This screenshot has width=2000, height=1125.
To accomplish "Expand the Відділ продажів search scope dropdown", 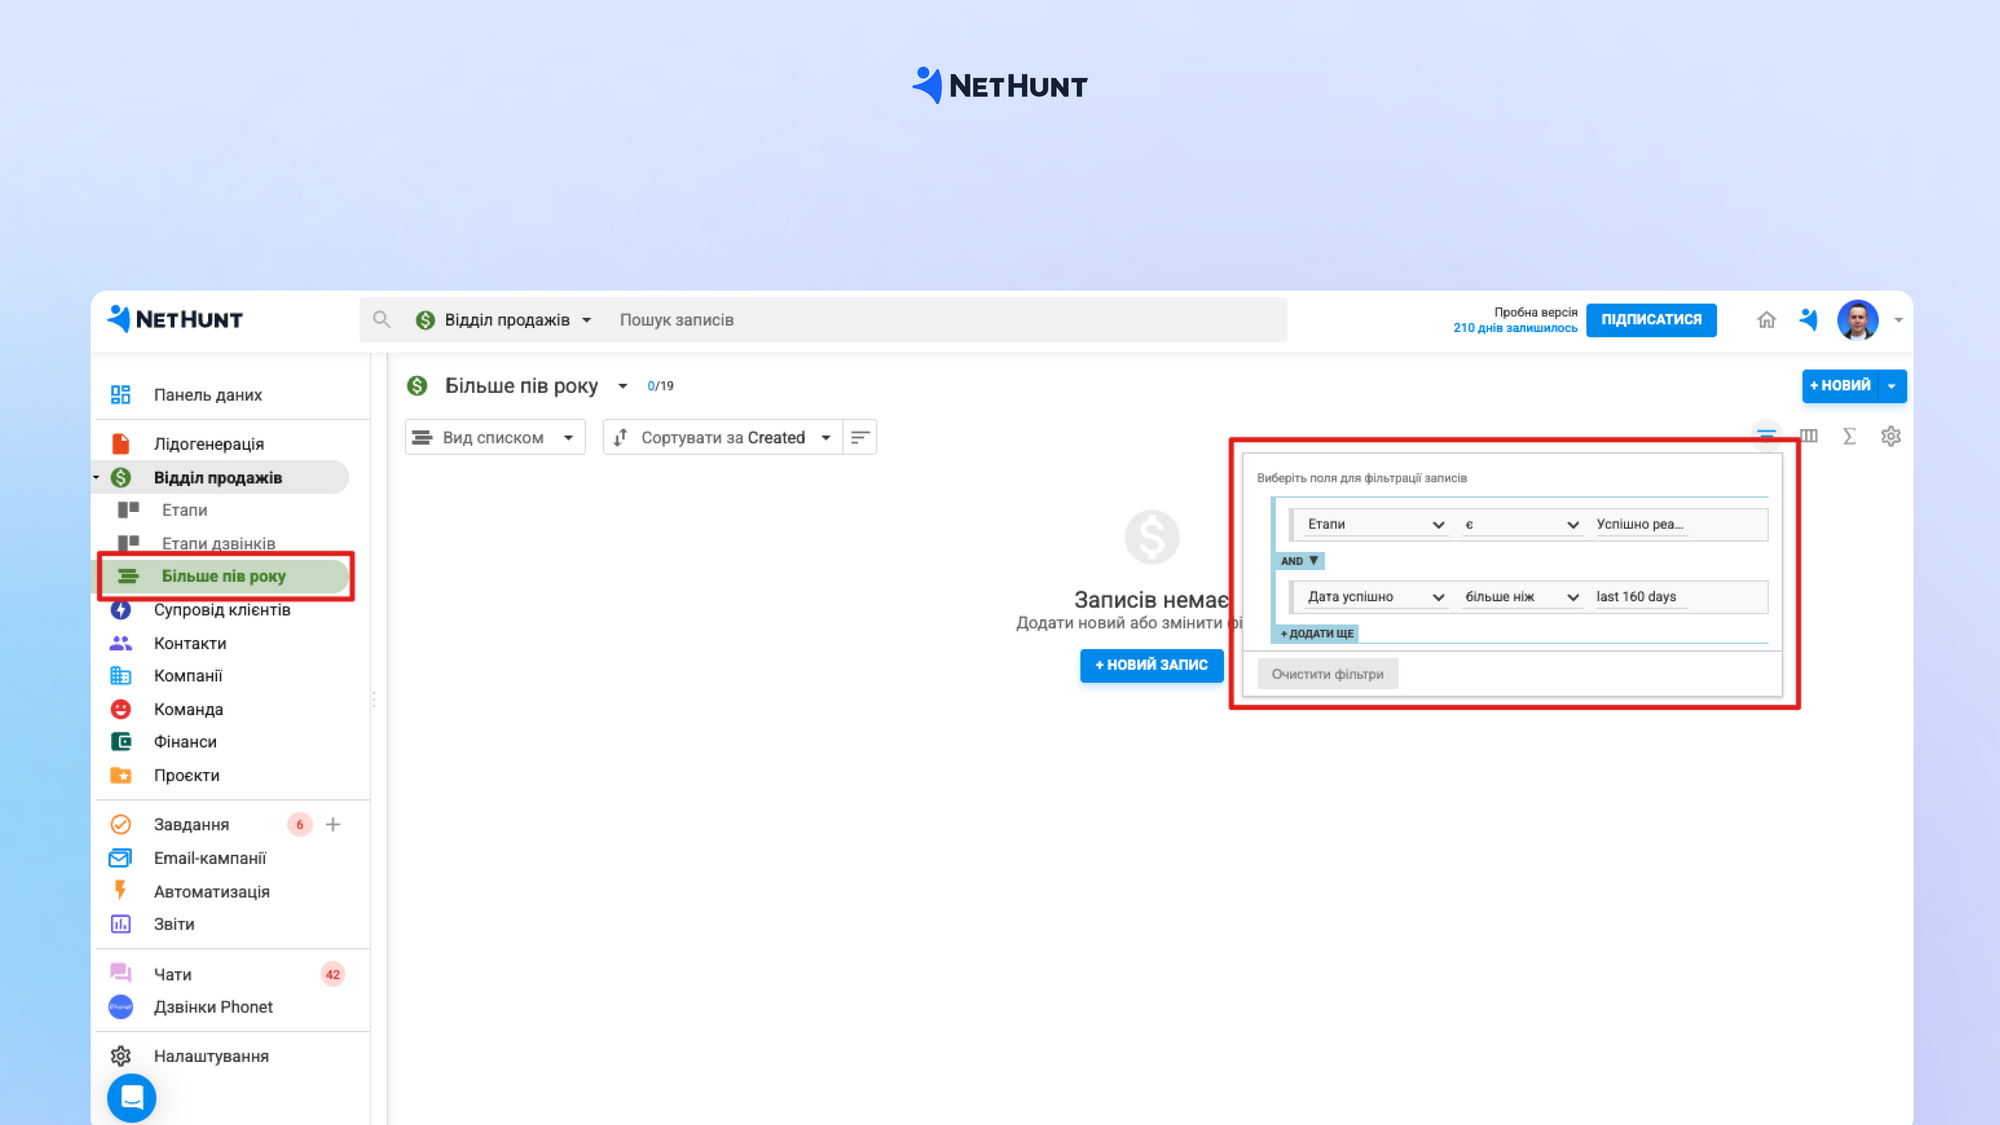I will tap(504, 320).
